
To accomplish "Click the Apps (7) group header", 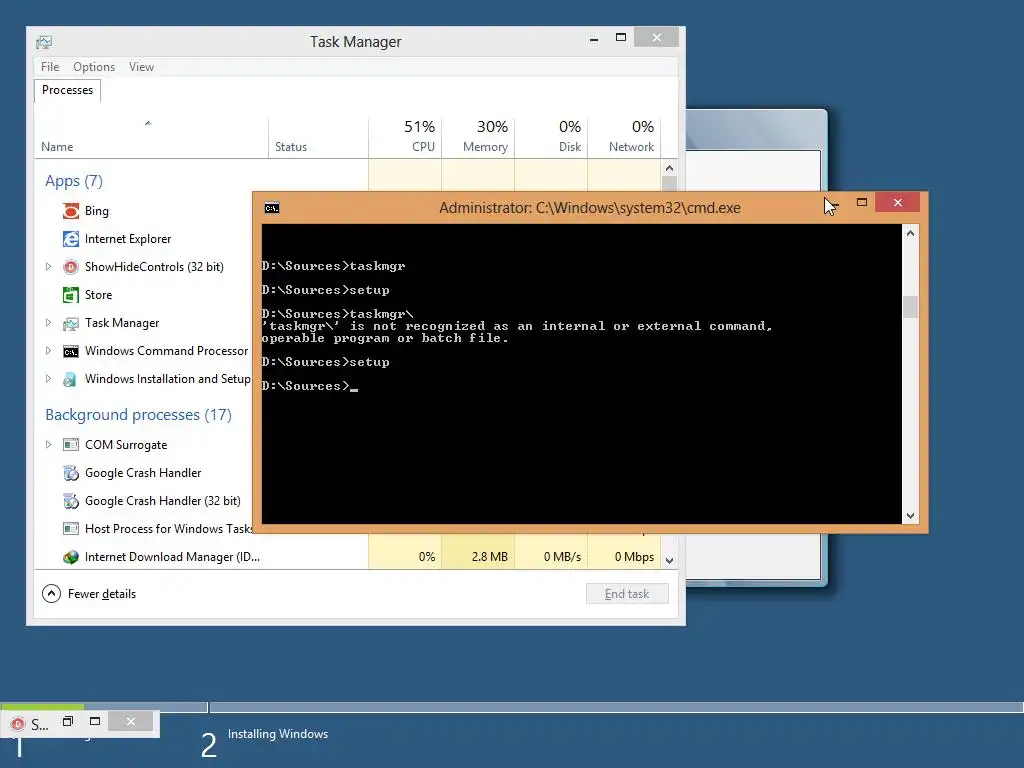I will (x=74, y=181).
